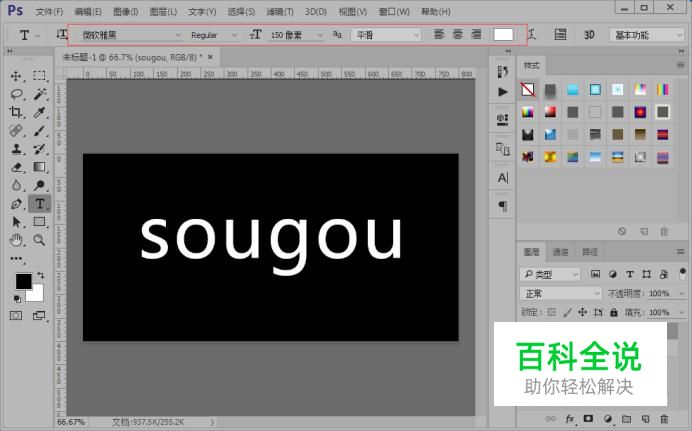Filter layers by type layers
692x431 pixels.
[x=630, y=274]
